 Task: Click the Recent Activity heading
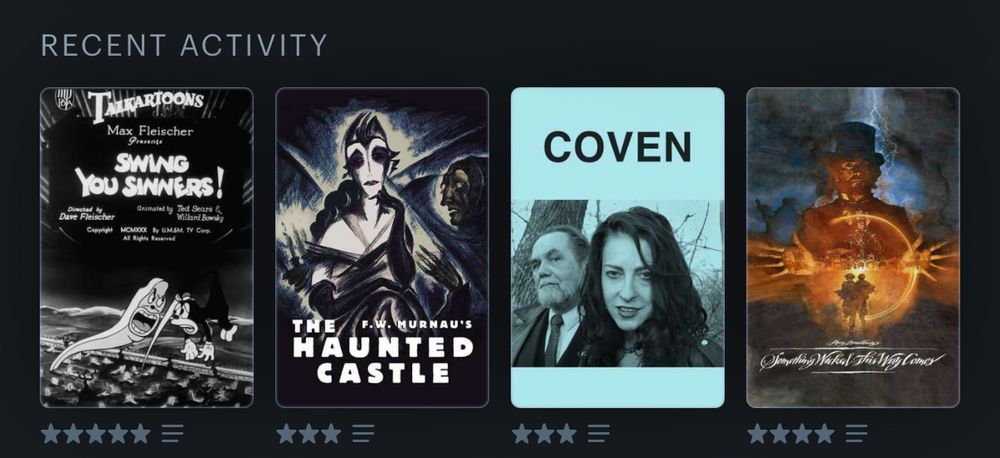coord(184,45)
